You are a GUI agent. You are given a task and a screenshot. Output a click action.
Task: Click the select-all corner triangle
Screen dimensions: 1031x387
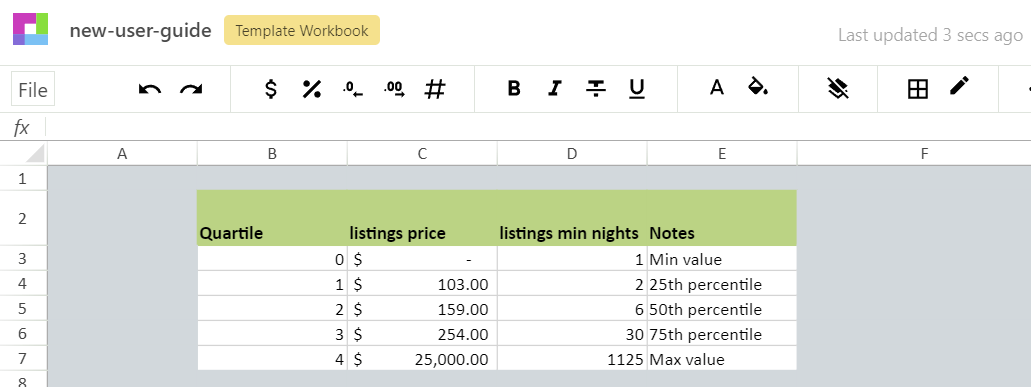tap(36, 154)
